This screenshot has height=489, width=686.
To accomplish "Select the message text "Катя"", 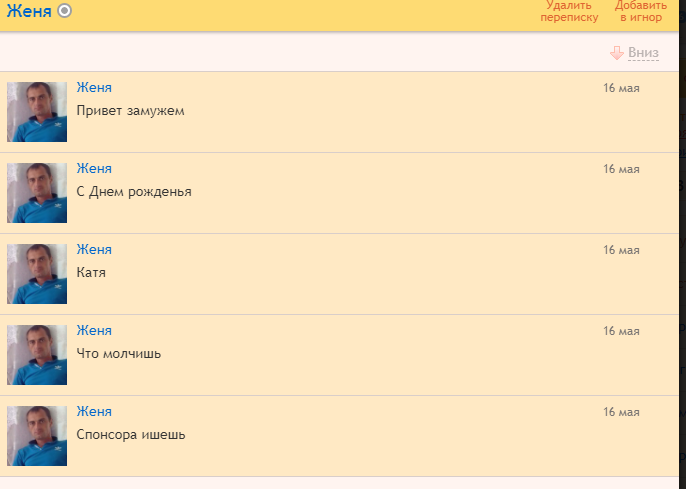I will [x=91, y=272].
